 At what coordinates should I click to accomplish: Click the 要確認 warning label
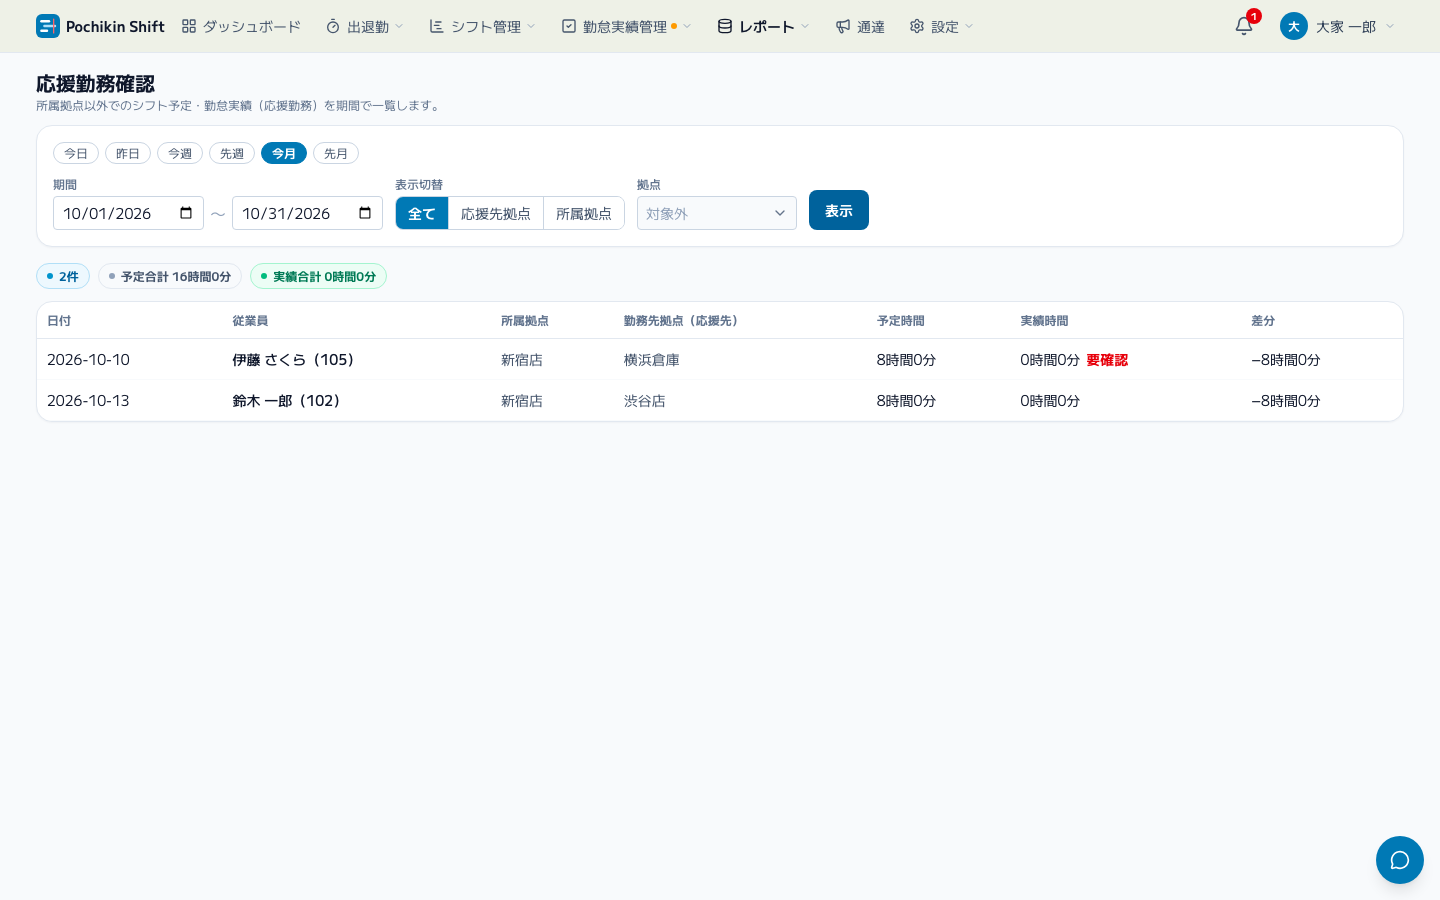tap(1107, 360)
